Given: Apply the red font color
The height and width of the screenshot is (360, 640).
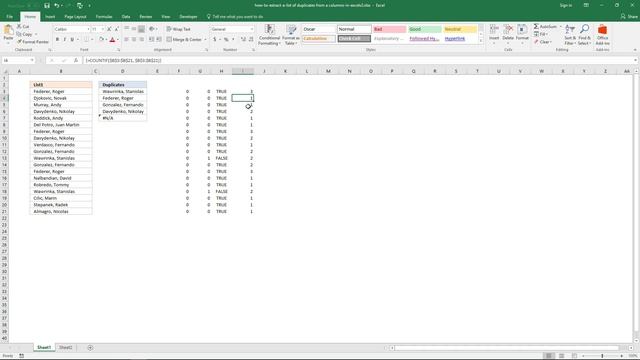Looking at the screenshot, I should click(x=113, y=40).
